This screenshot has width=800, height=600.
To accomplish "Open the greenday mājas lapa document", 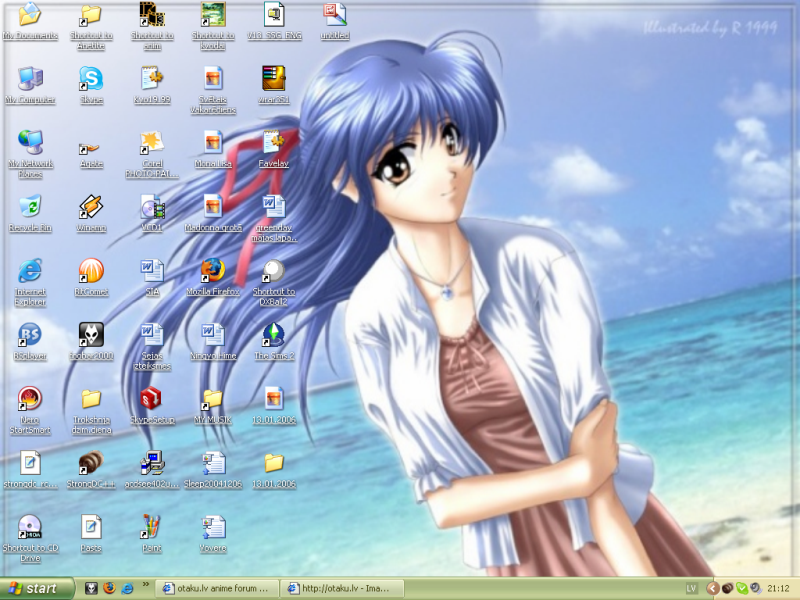I will (274, 218).
